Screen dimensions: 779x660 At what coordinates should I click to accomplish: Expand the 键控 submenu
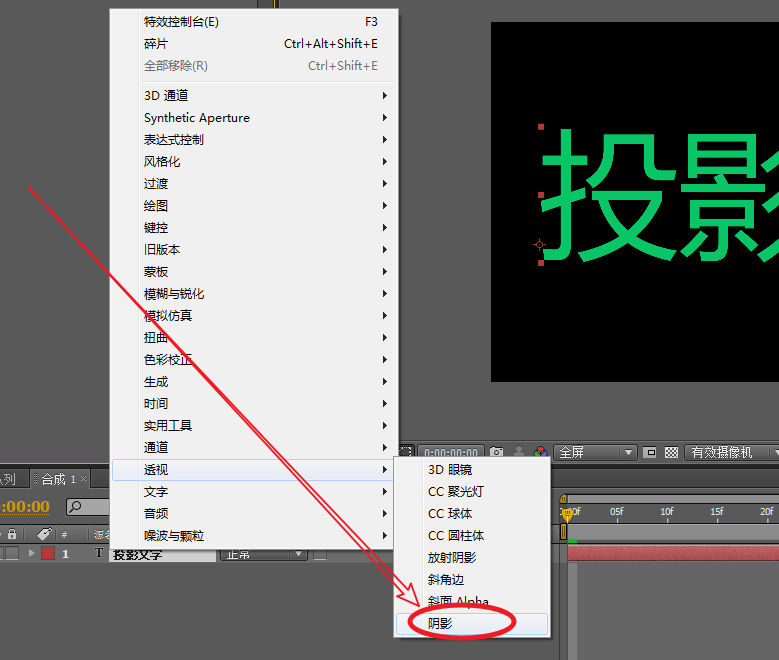[254, 228]
